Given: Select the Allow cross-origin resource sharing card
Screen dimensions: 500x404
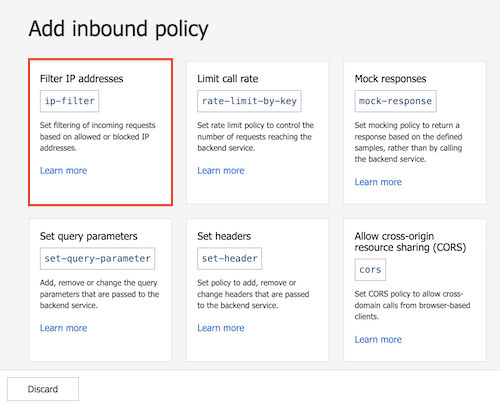Looking at the screenshot, I should (x=415, y=290).
